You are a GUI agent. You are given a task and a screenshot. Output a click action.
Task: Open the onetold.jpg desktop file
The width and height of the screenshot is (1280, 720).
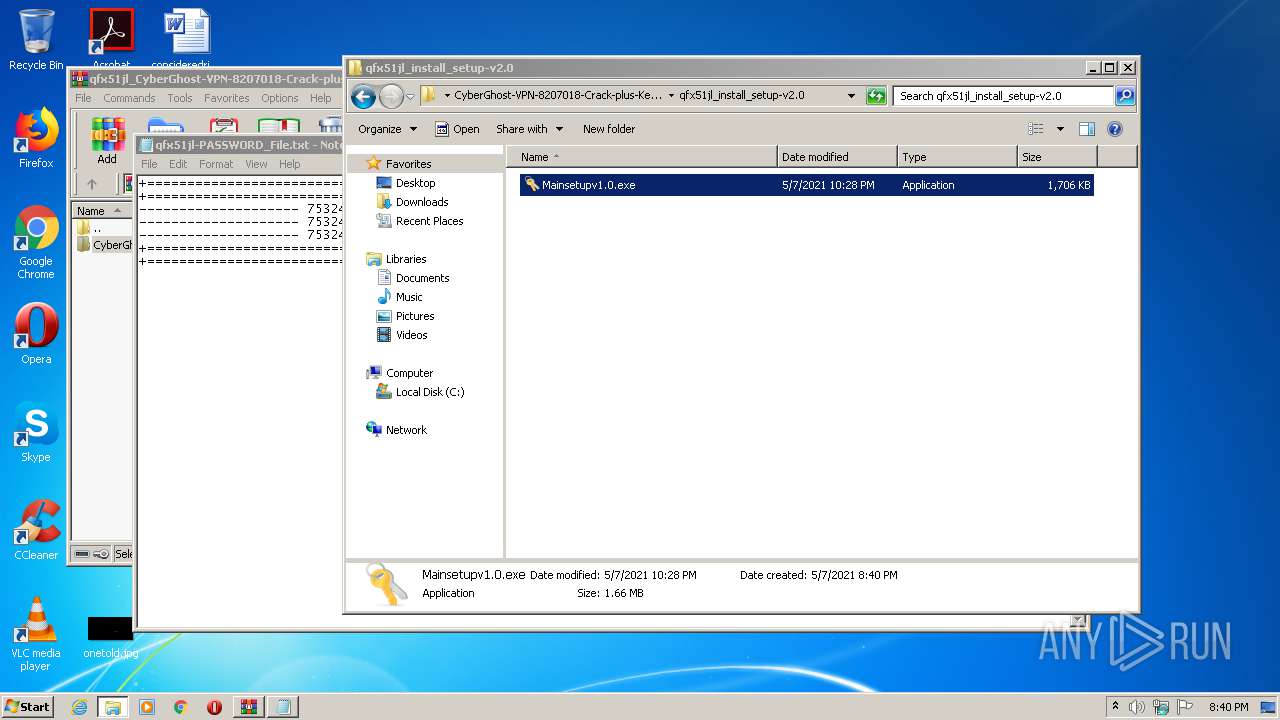pos(110,637)
